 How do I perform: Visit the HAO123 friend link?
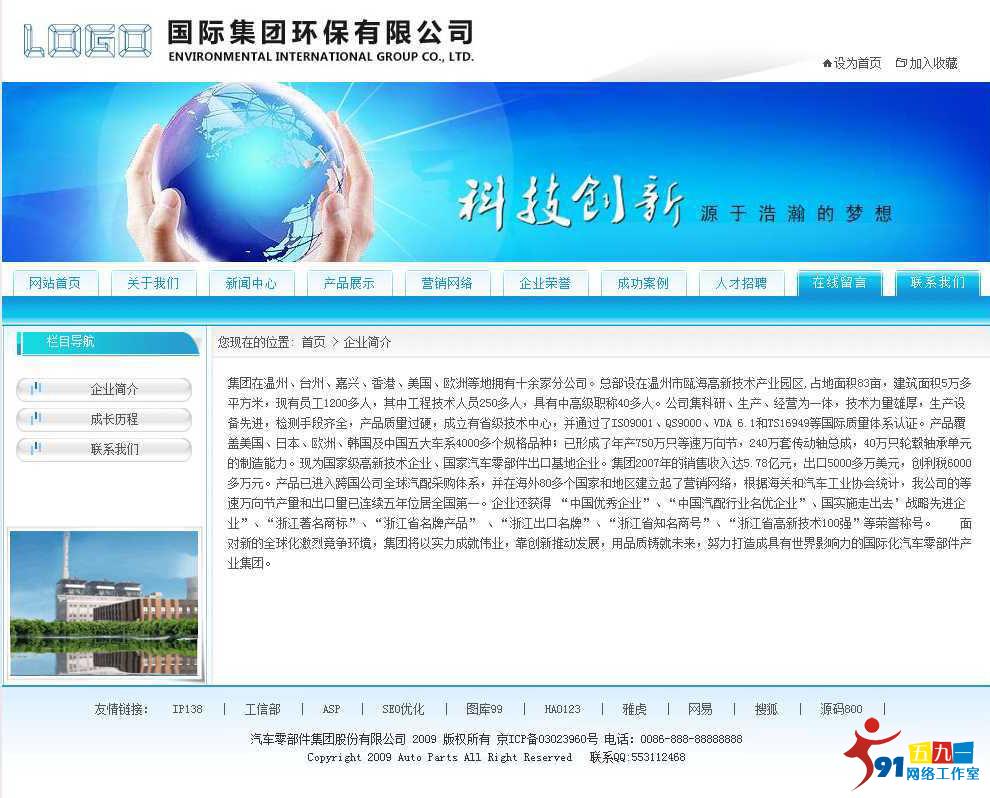pyautogui.click(x=562, y=709)
